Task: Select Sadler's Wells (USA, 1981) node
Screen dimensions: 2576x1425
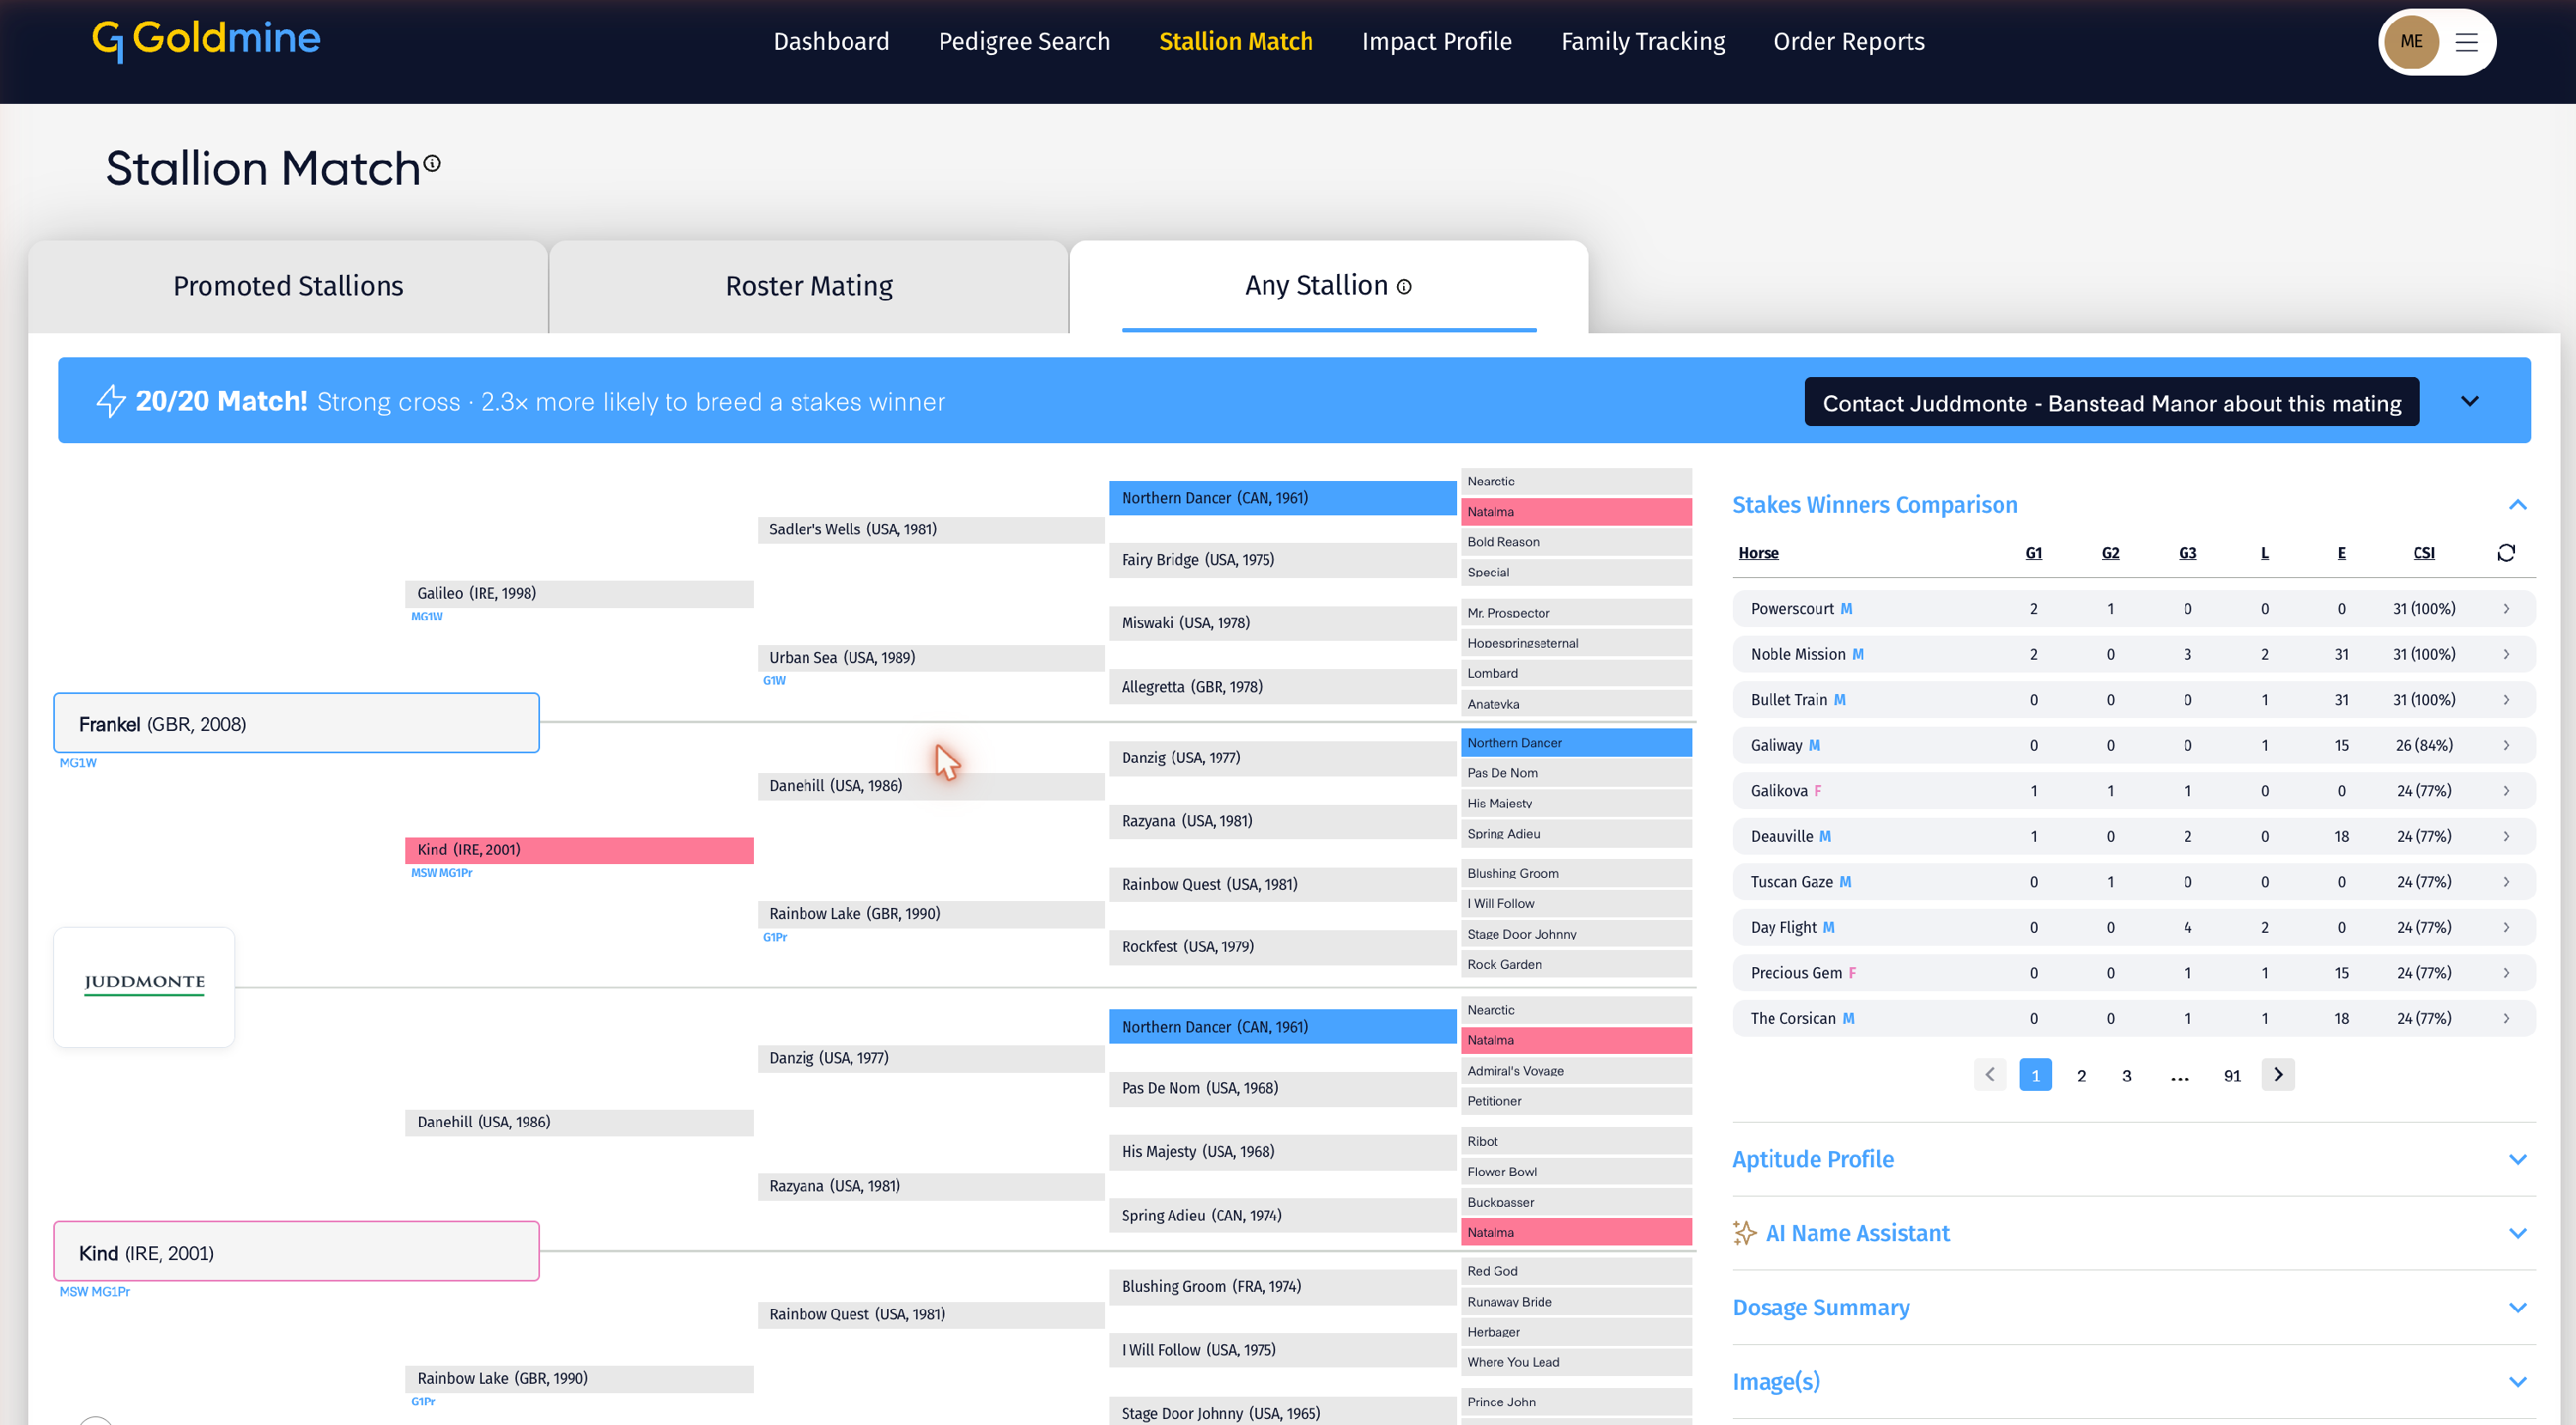Action: pyautogui.click(x=931, y=530)
